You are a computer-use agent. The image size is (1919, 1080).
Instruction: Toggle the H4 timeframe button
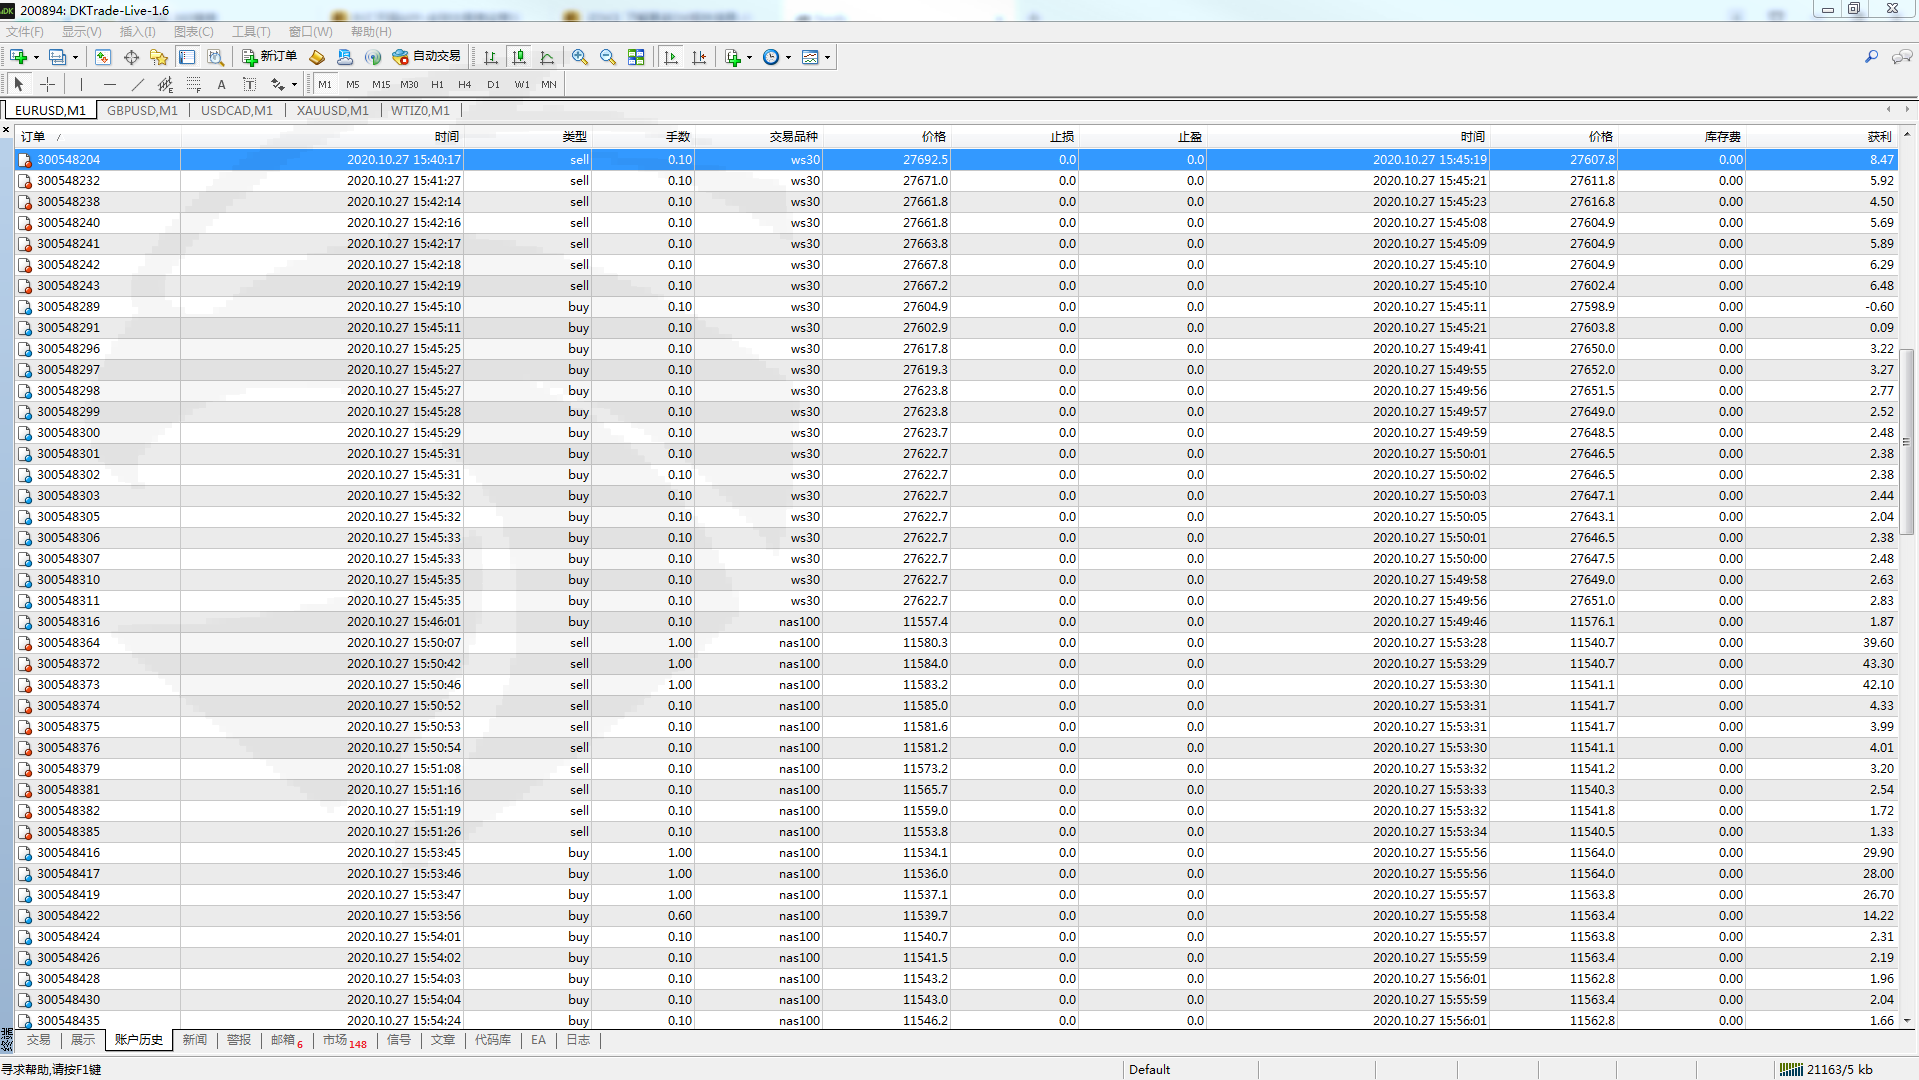464,85
